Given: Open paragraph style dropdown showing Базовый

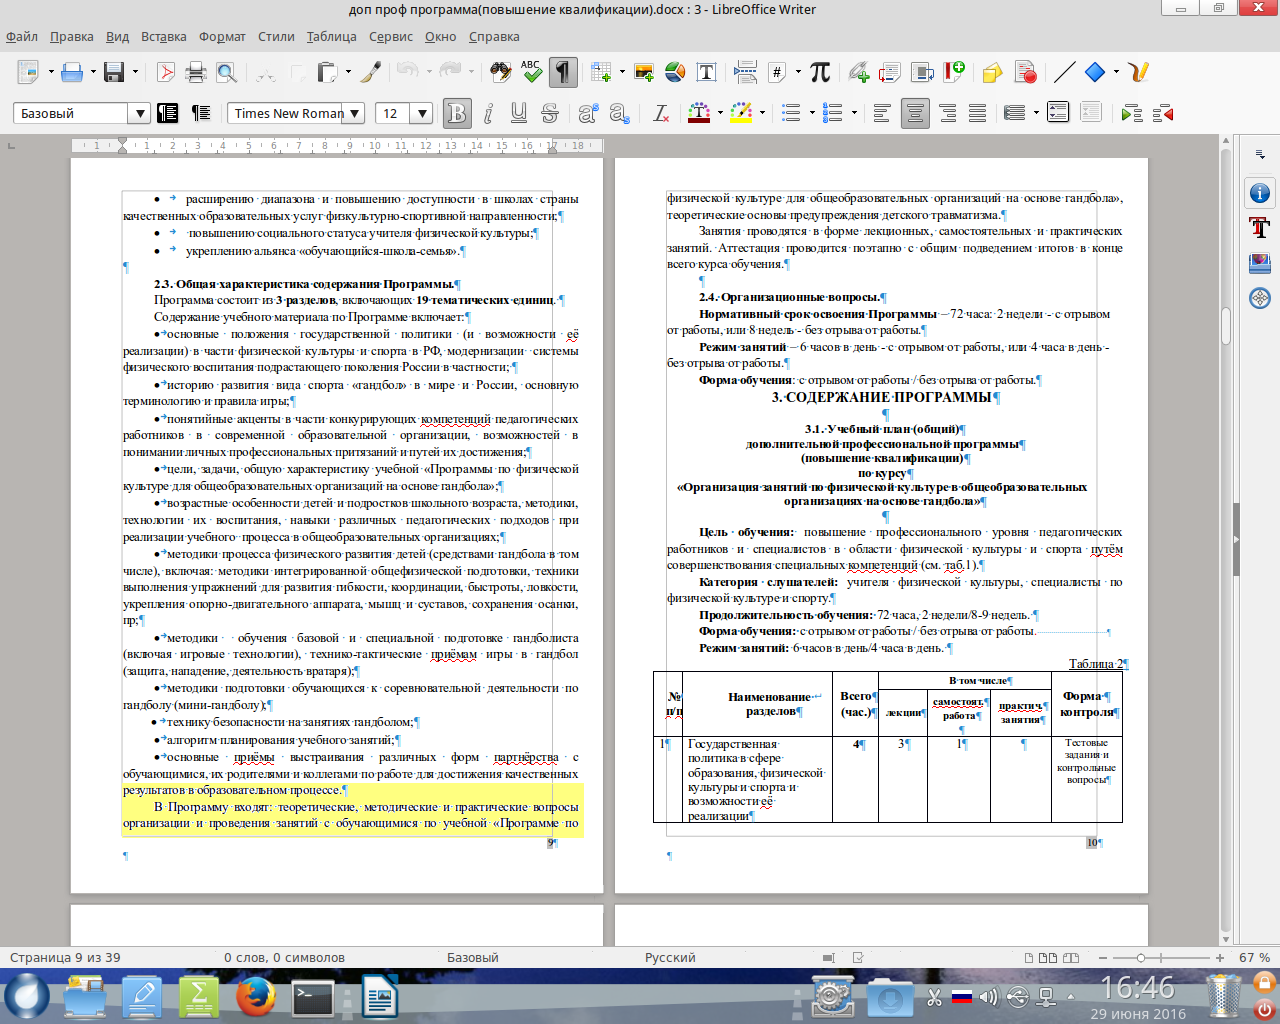Looking at the screenshot, I should pos(139,113).
